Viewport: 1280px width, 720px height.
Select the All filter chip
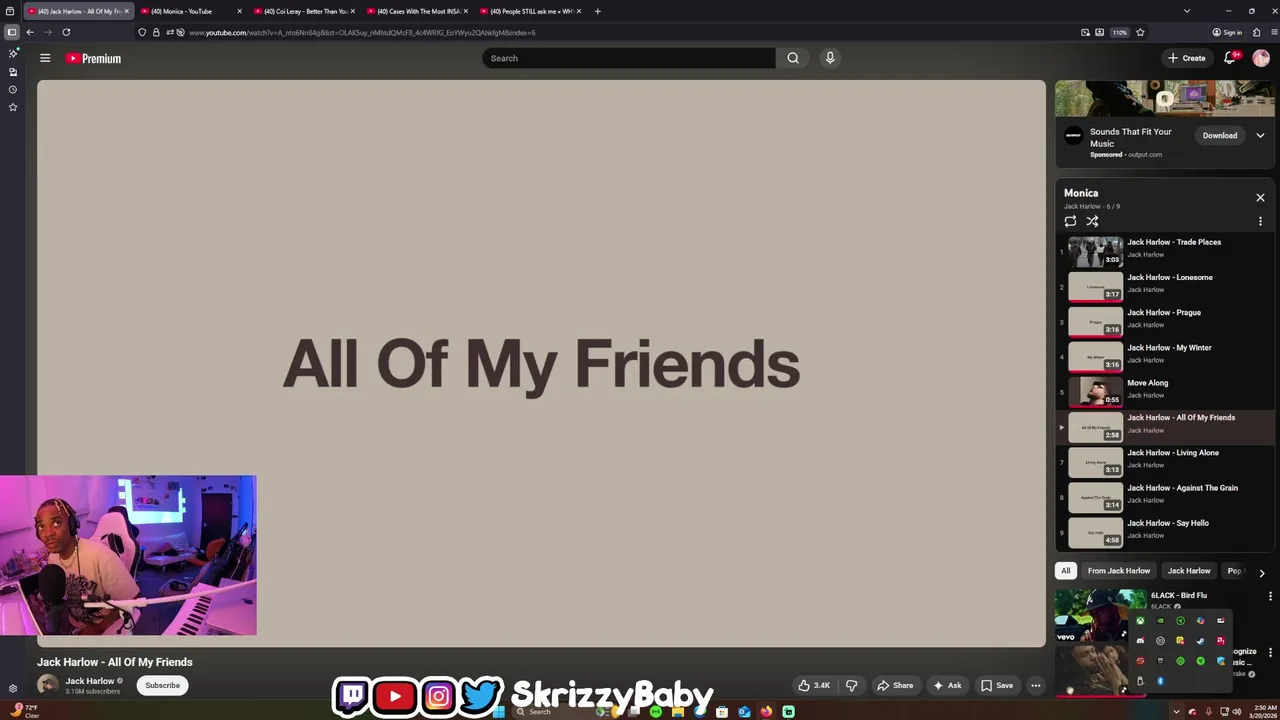coord(1066,571)
